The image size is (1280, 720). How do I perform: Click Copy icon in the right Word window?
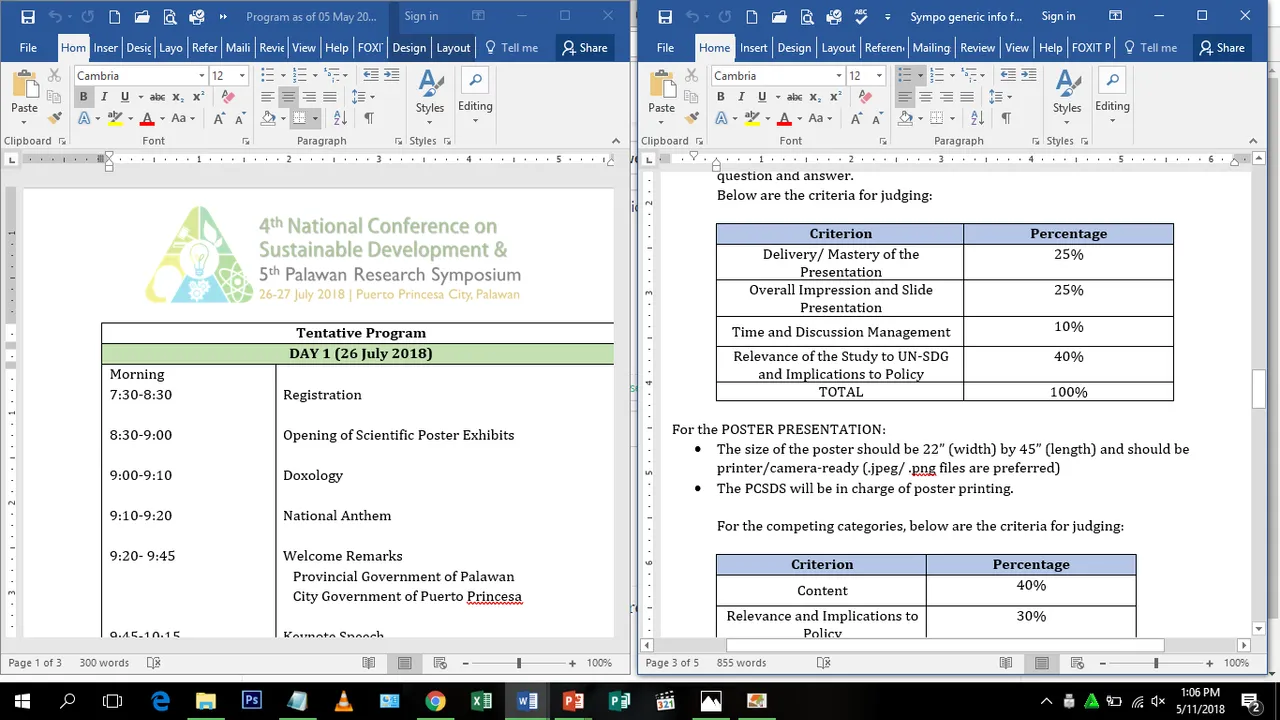coord(691,97)
